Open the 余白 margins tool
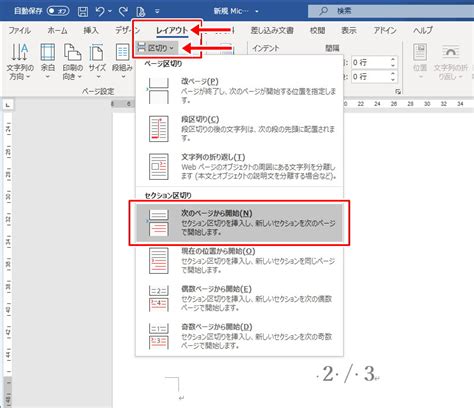The width and height of the screenshot is (474, 408). coord(48,61)
